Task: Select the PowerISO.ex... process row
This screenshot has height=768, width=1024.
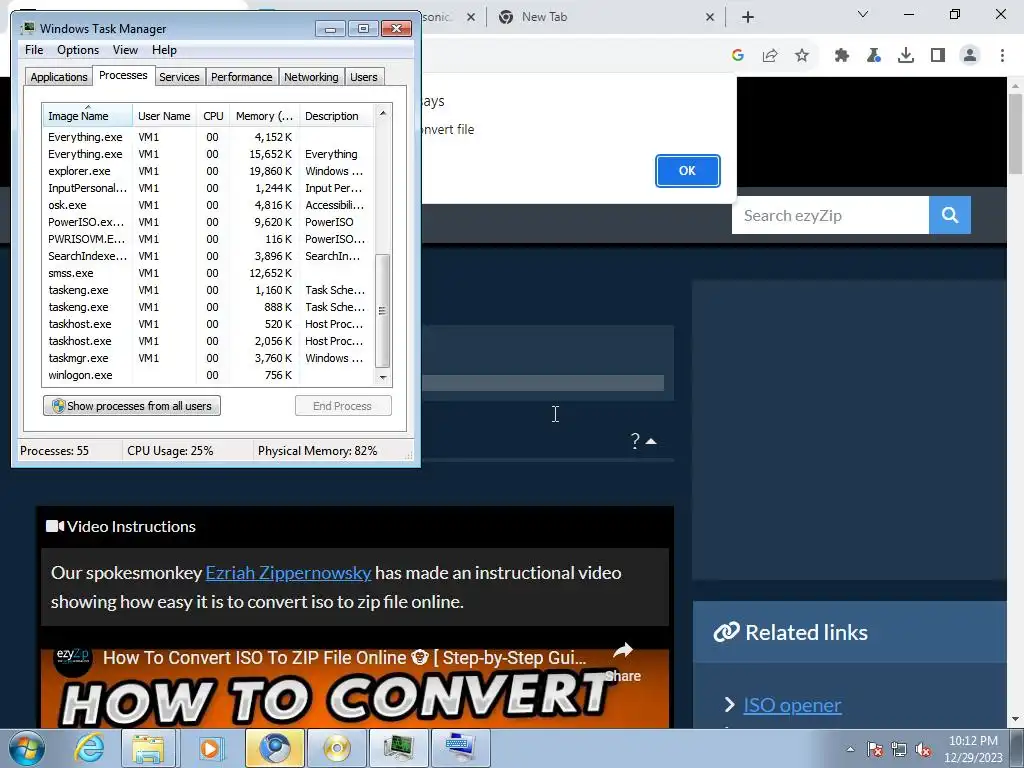Action: [x=208, y=222]
